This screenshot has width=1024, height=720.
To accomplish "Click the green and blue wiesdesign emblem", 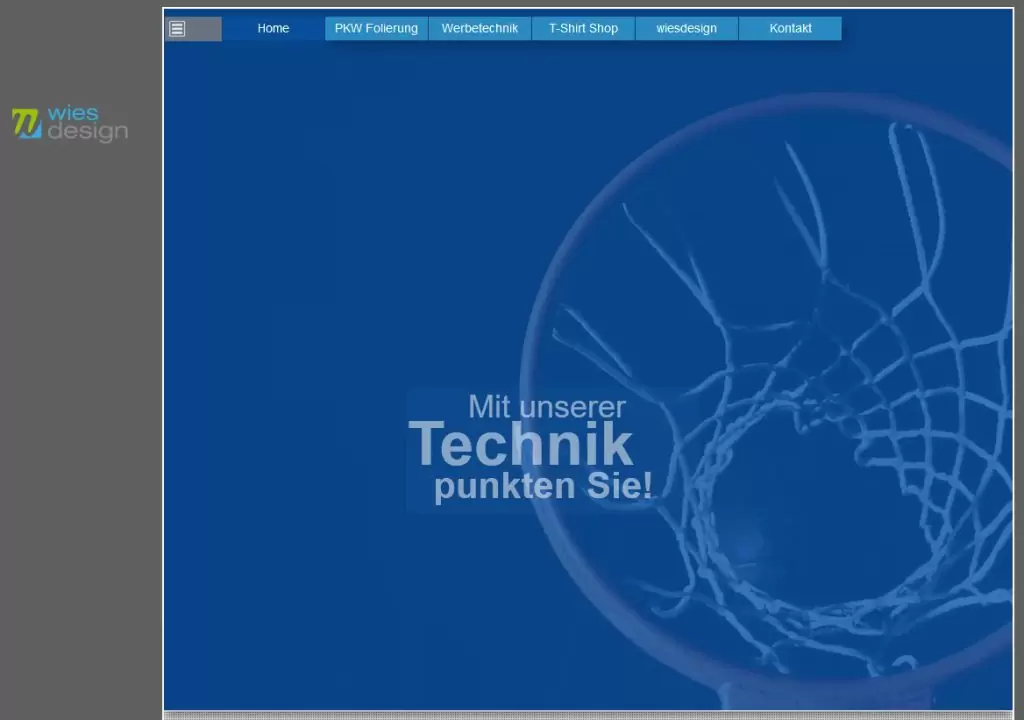I will 26,124.
